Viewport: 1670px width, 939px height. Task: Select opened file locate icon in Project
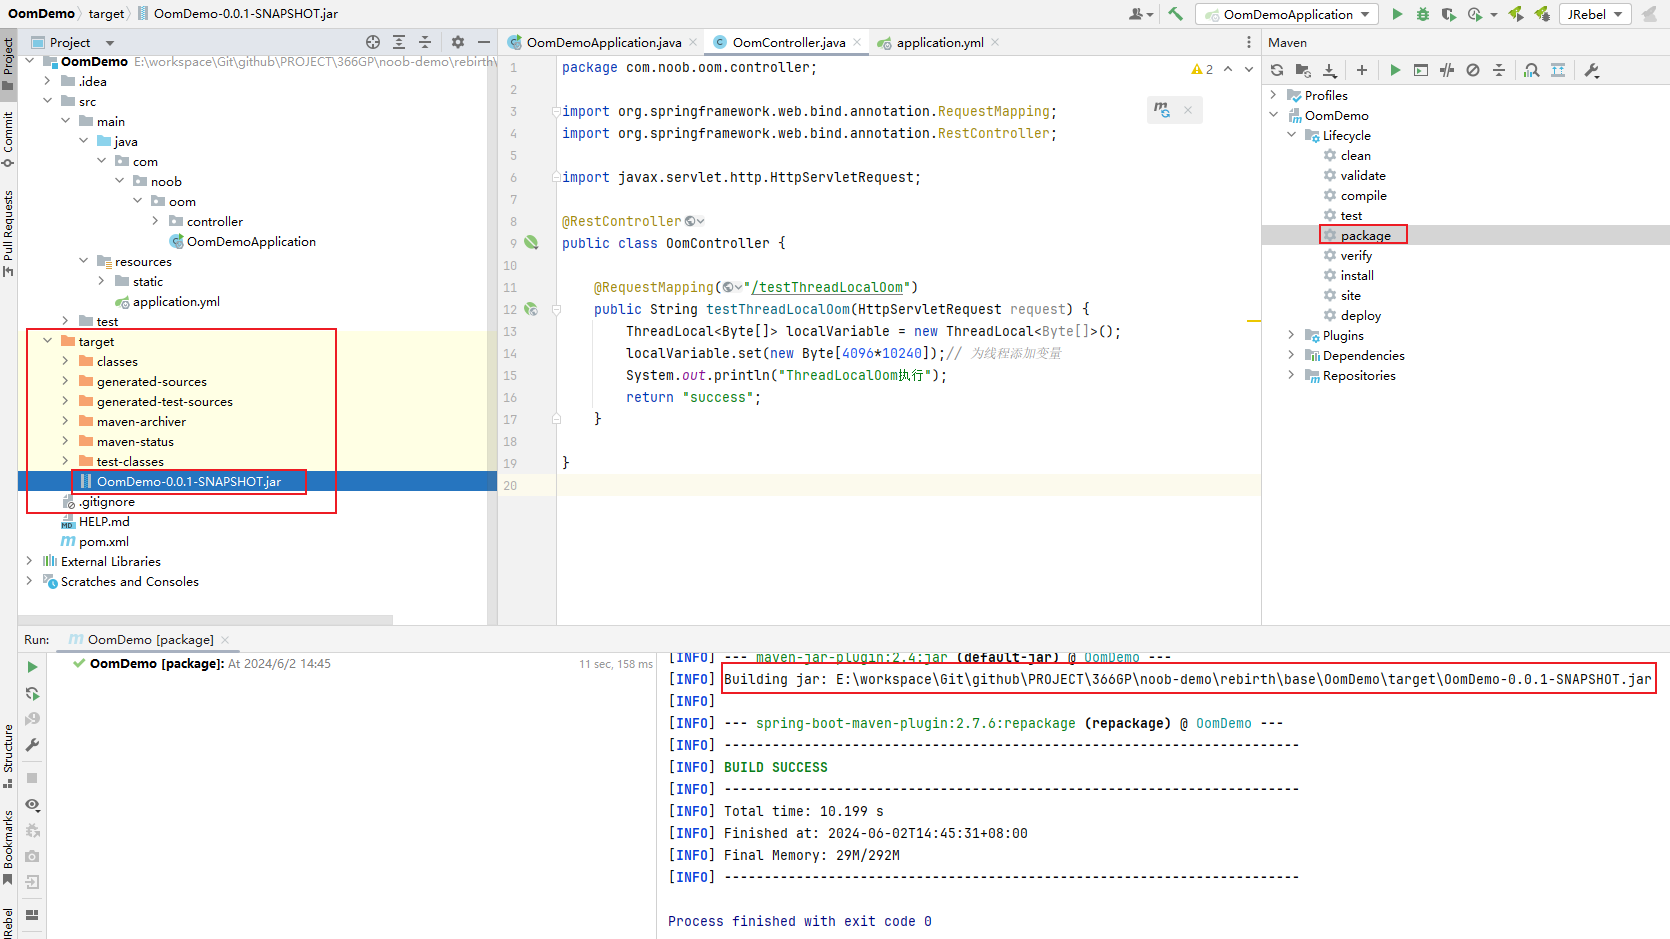pyautogui.click(x=373, y=42)
